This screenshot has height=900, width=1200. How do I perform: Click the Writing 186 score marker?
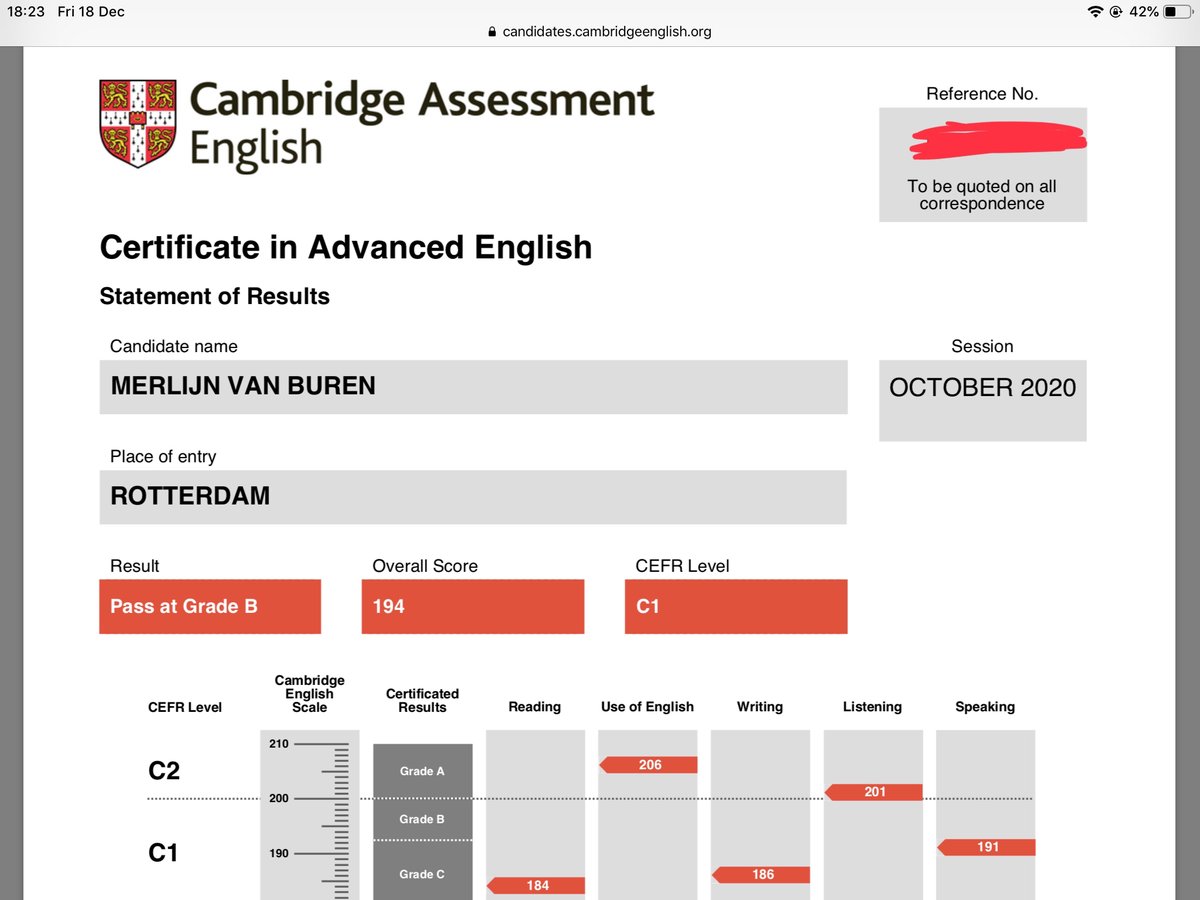click(x=761, y=874)
